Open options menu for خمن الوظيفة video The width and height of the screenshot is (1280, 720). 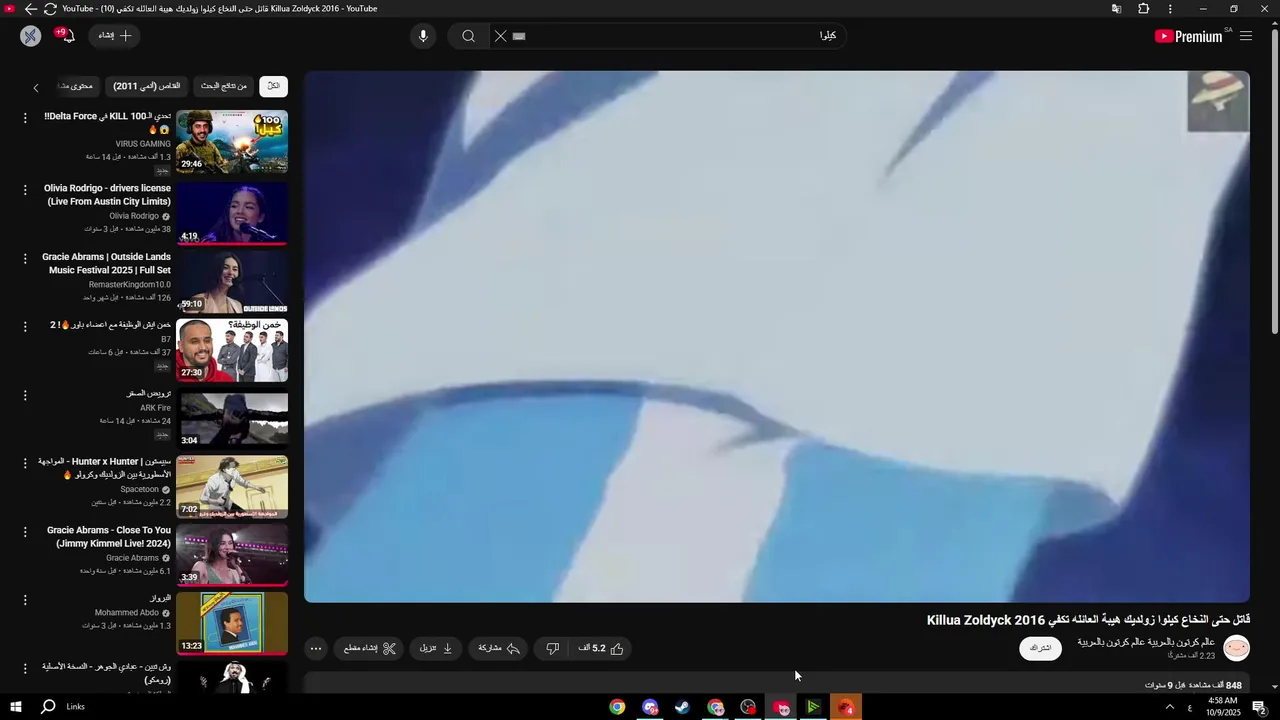pos(25,326)
